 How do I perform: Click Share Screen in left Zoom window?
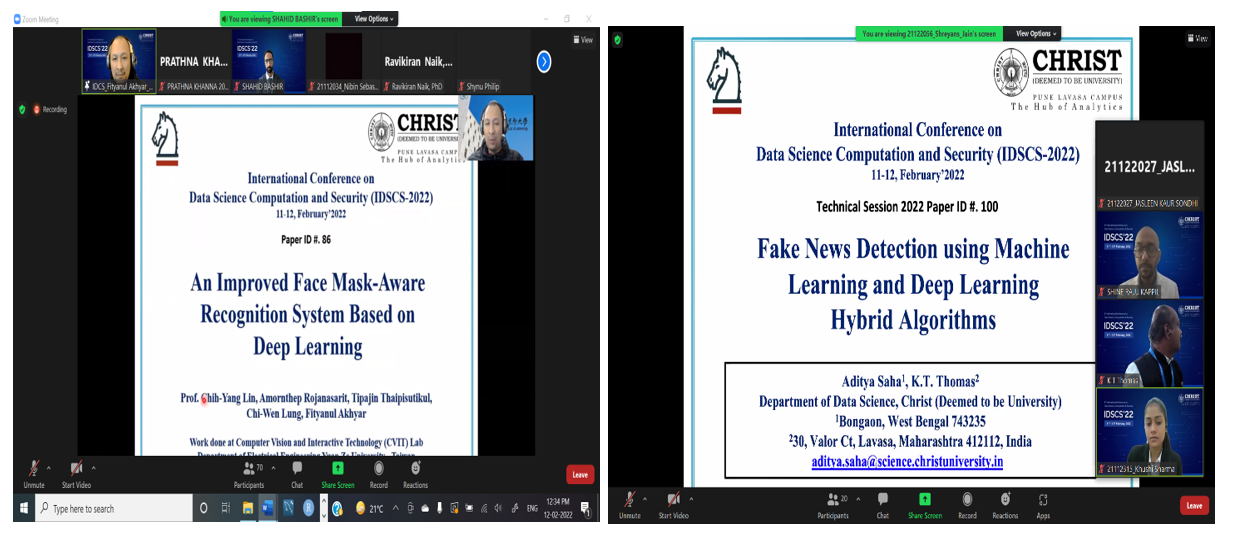(338, 474)
